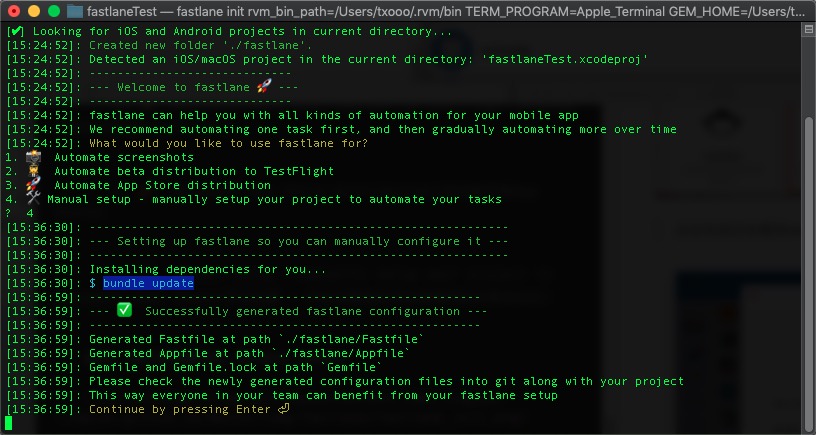Click the yellow minimize window button
Image resolution: width=816 pixels, height=435 pixels.
pyautogui.click(x=34, y=11)
